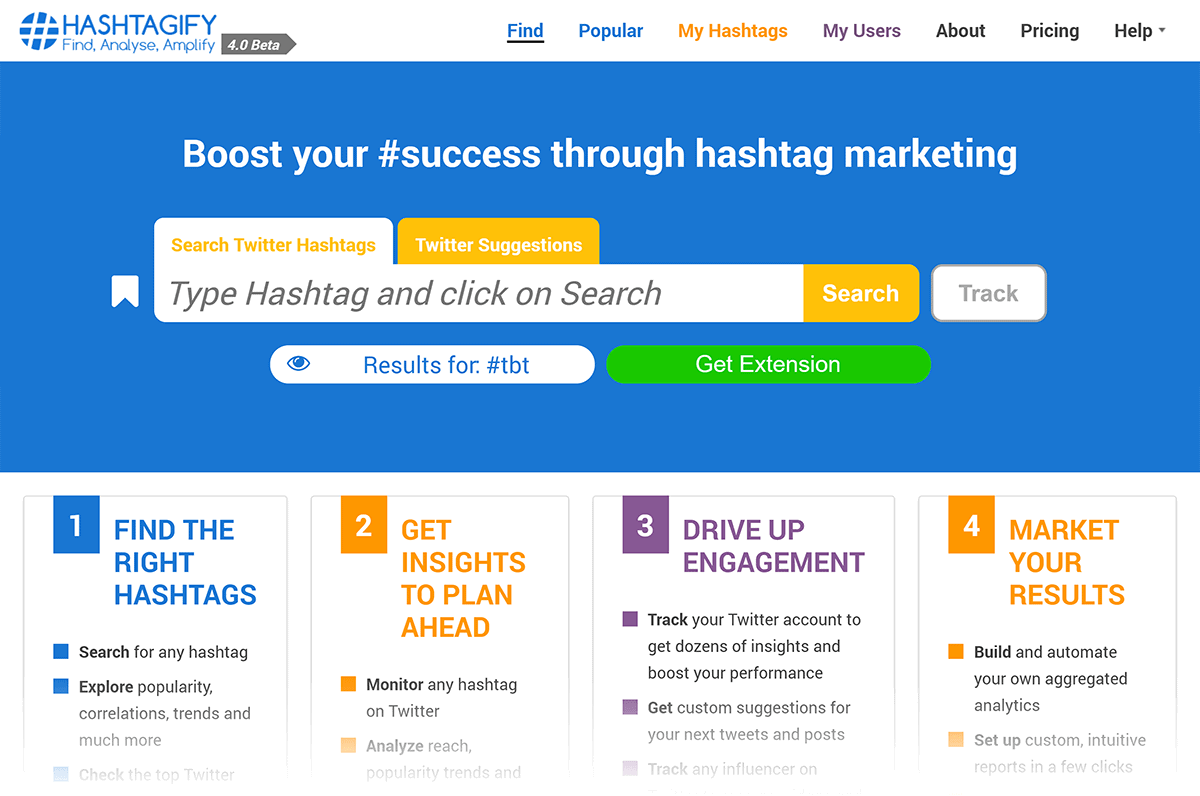Image resolution: width=1200 pixels, height=796 pixels.
Task: Click the 'Boost your #success' headline
Action: [600, 154]
